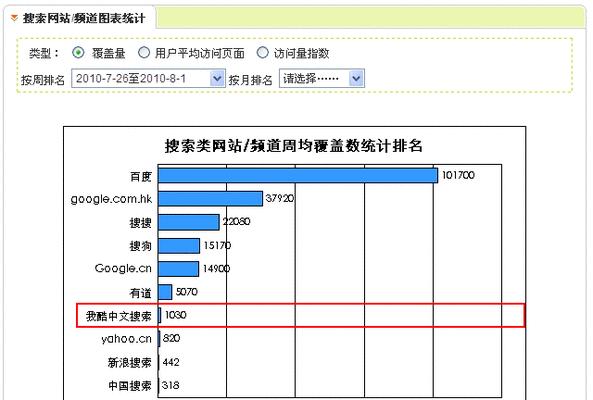Click the value 37920
Screen dimensions: 593x400
(x=280, y=198)
